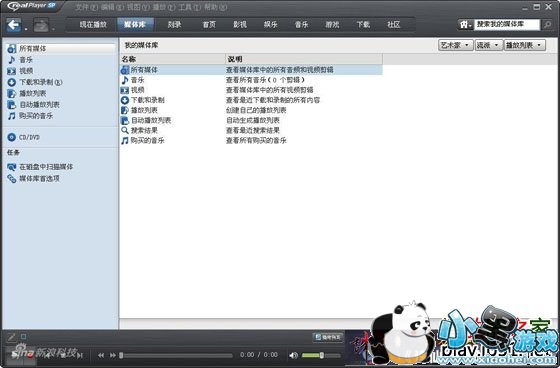Select the 播放列表 row in the list
This screenshot has width=560, height=368.
pos(251,110)
